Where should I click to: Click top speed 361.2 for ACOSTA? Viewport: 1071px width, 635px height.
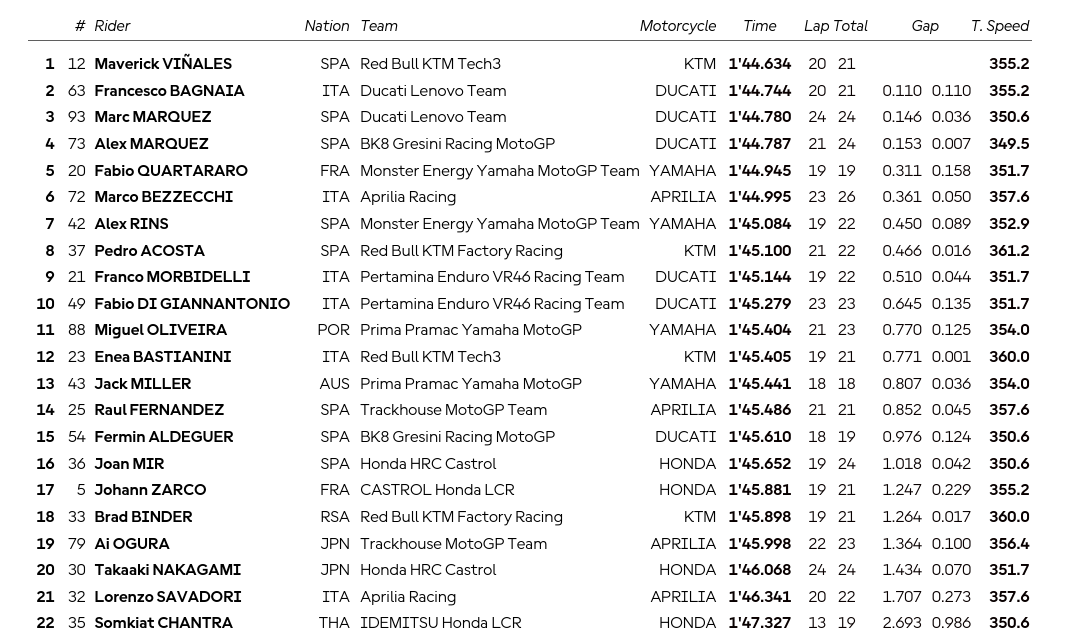click(x=1009, y=251)
